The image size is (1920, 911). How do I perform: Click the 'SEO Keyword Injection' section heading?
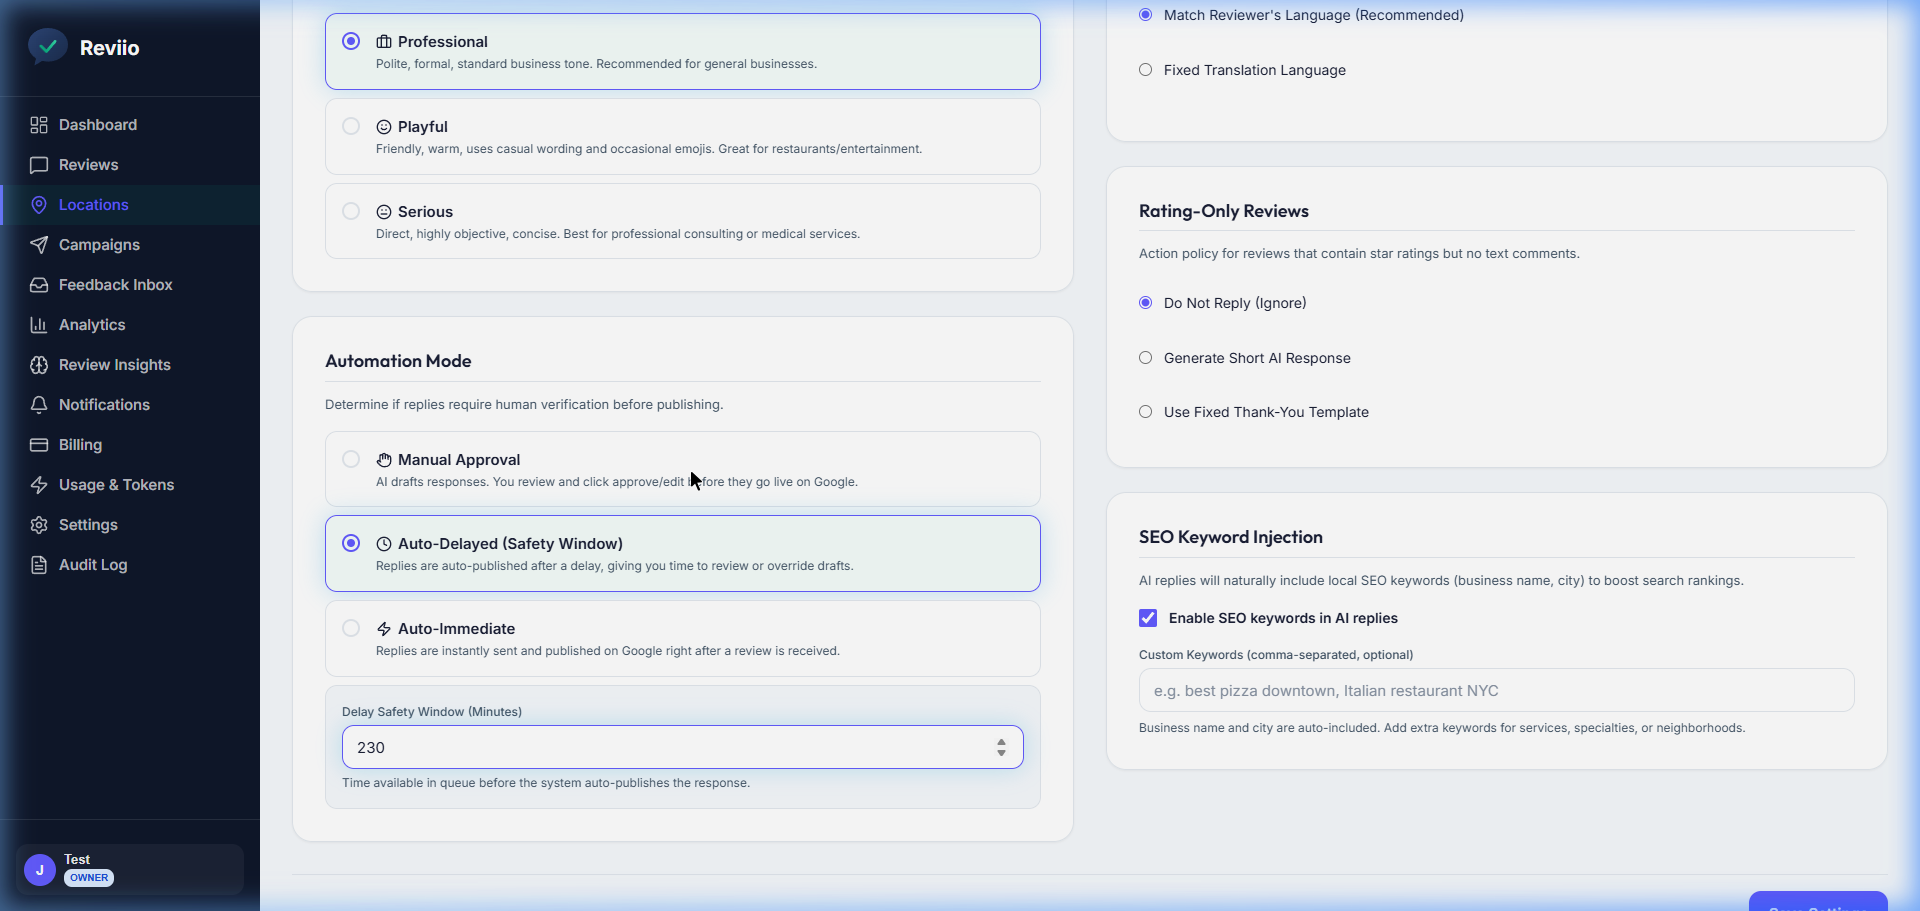pos(1230,537)
